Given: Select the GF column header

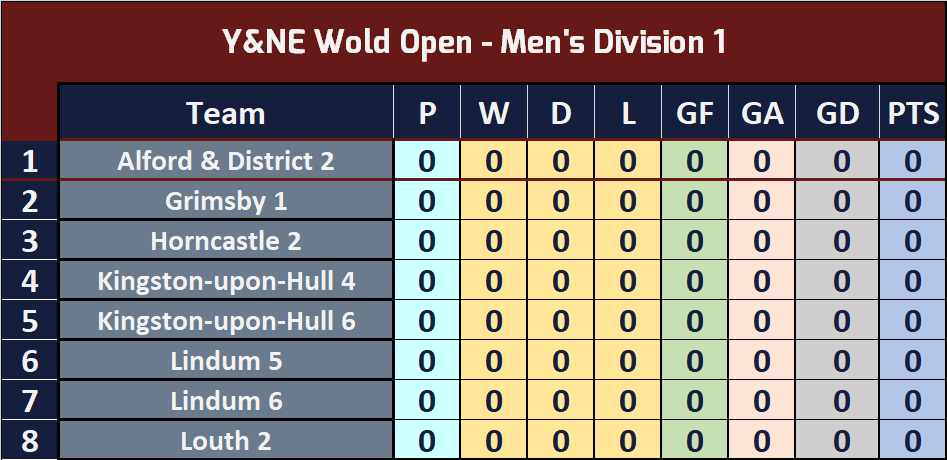Looking at the screenshot, I should tap(695, 113).
